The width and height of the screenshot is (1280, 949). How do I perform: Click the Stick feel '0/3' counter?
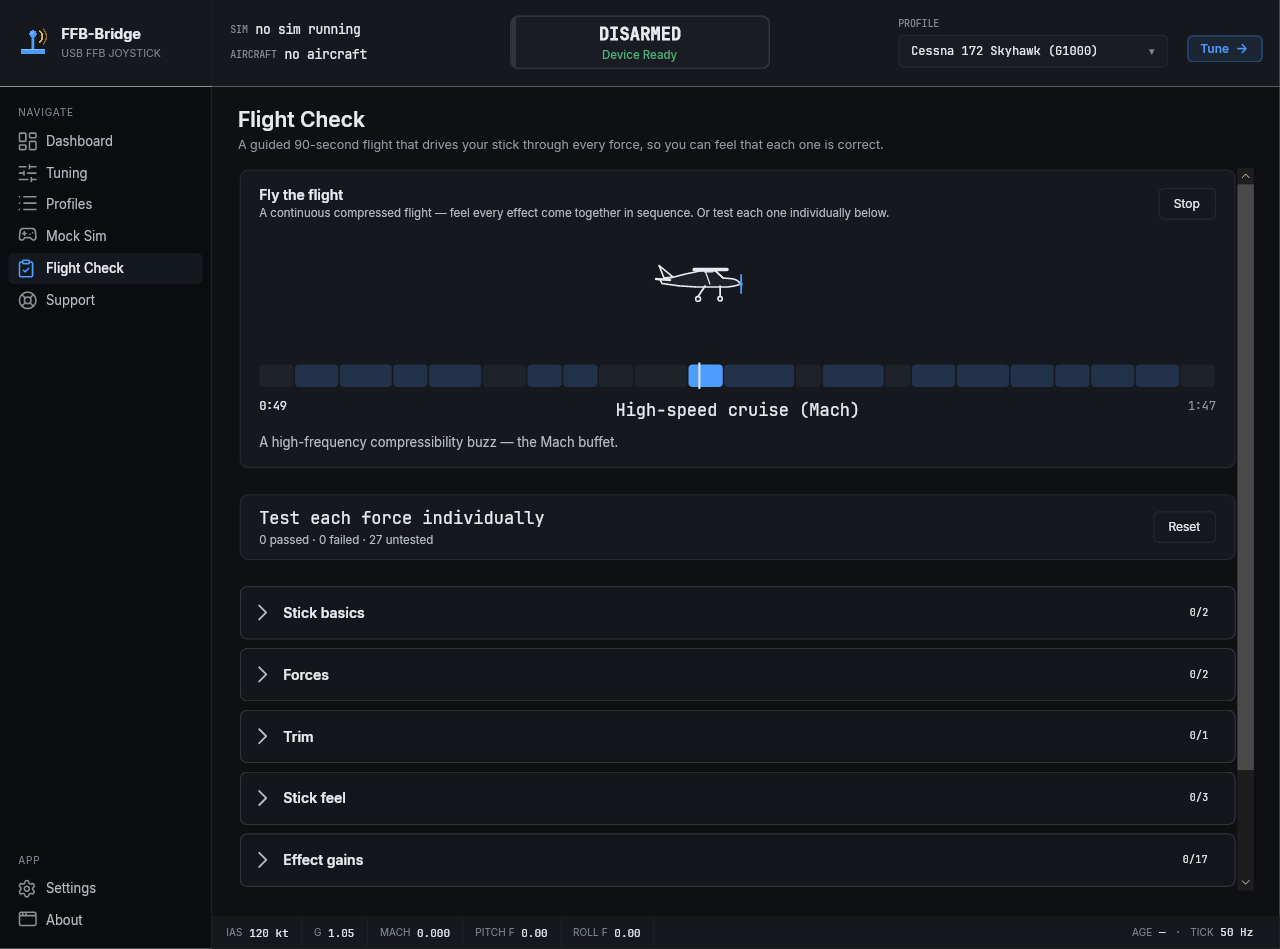point(1198,798)
